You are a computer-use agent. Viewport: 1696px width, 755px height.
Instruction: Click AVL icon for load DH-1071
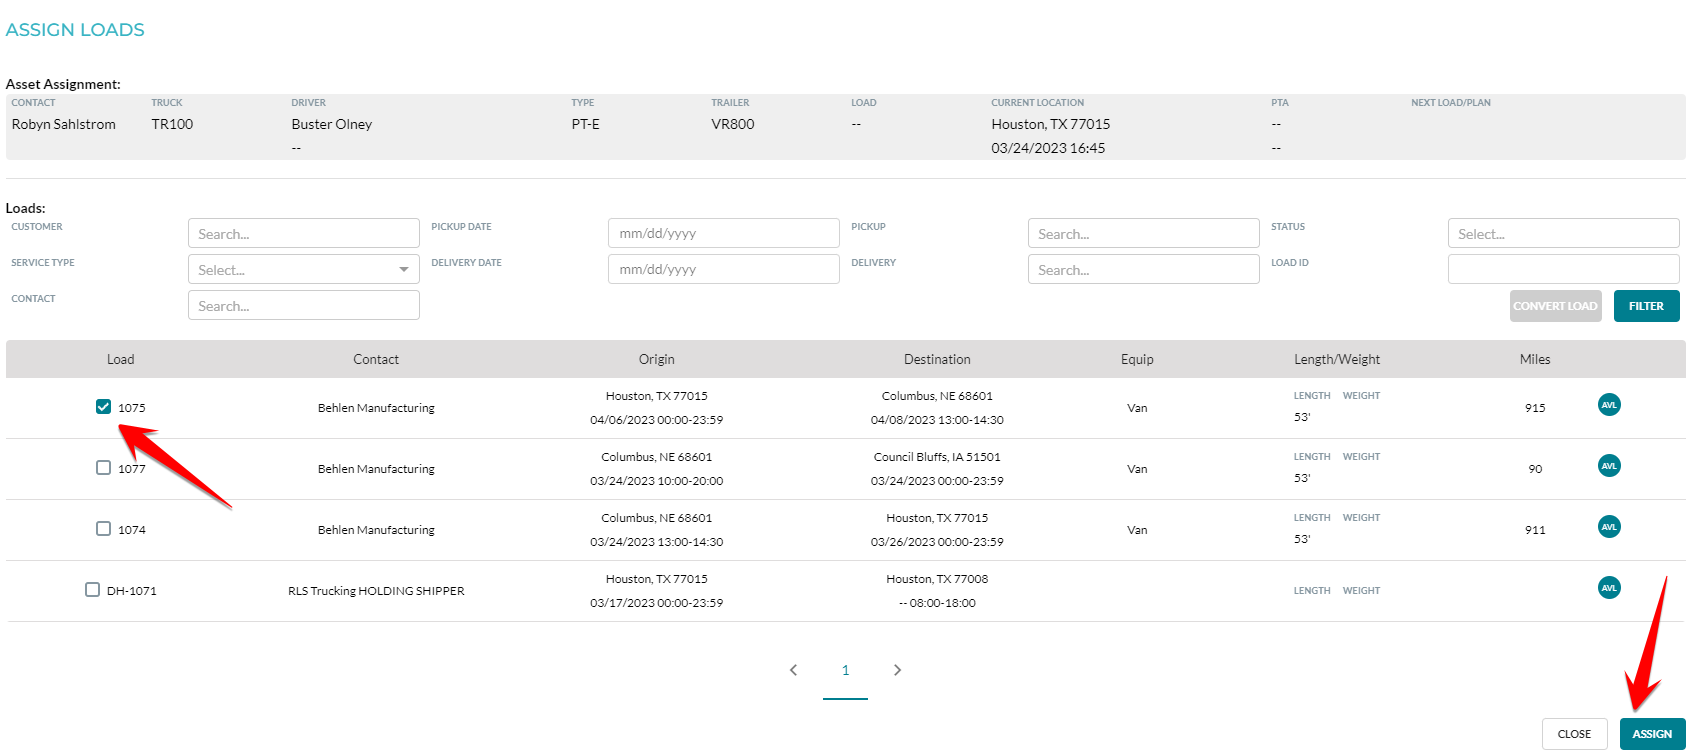point(1608,588)
